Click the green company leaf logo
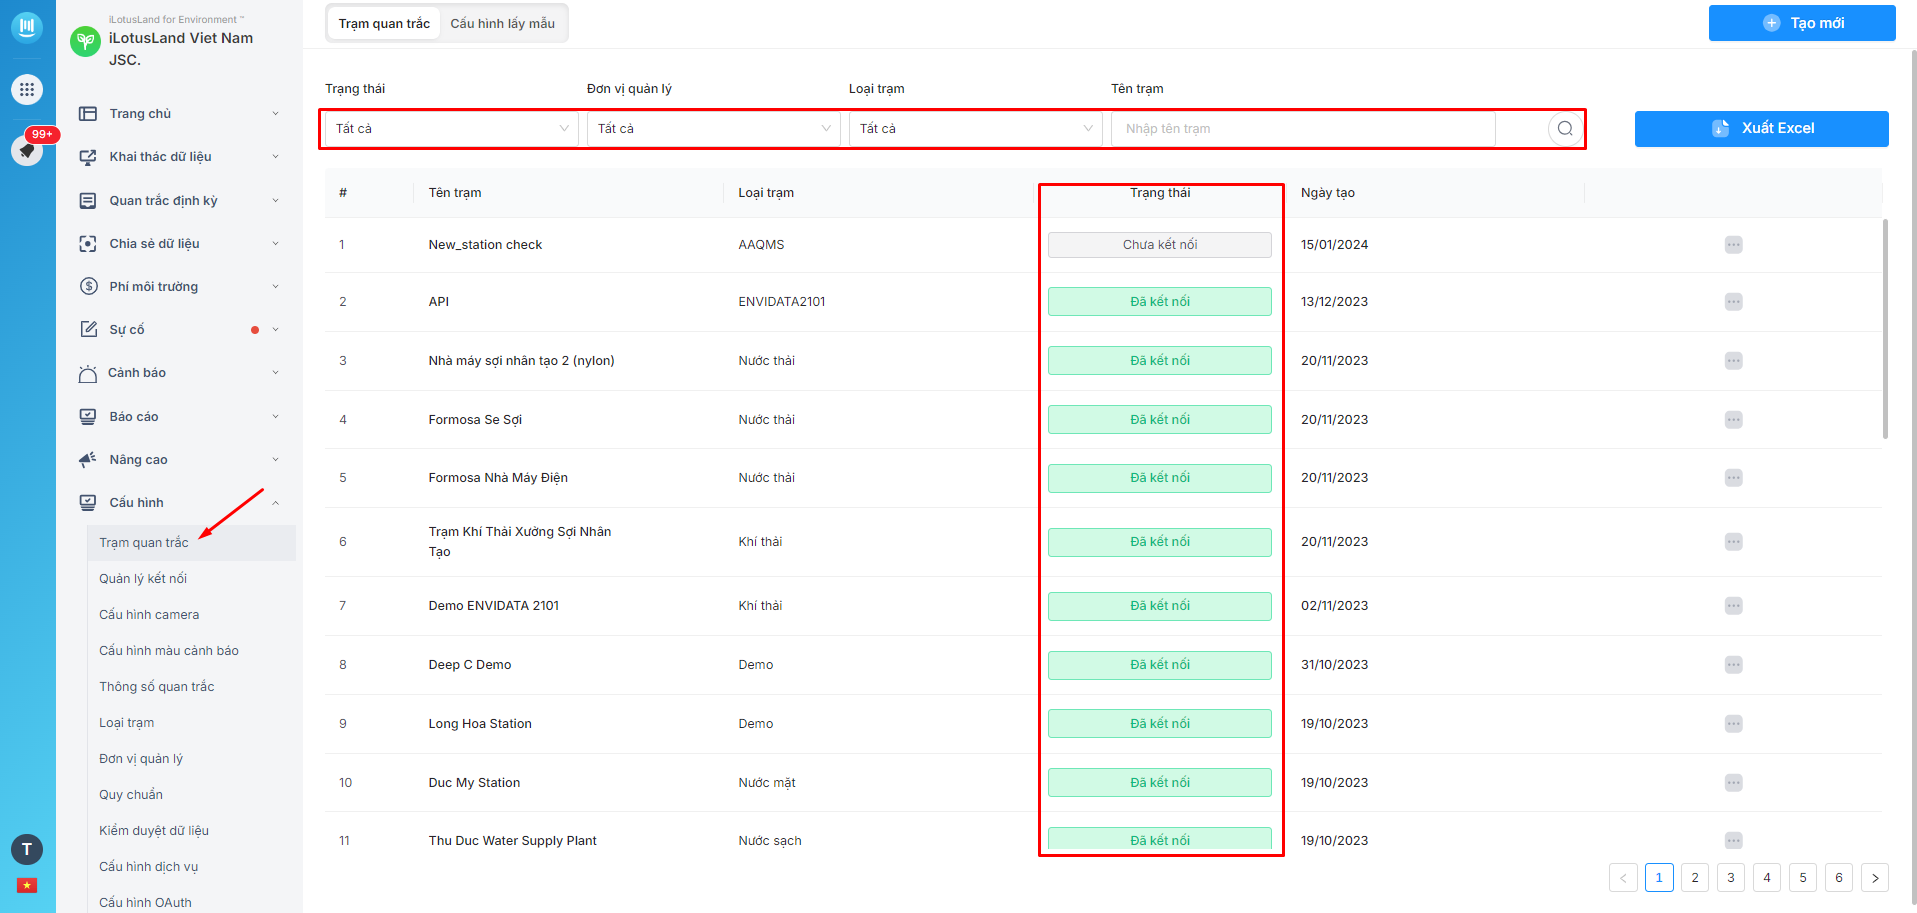1917x913 pixels. (86, 41)
